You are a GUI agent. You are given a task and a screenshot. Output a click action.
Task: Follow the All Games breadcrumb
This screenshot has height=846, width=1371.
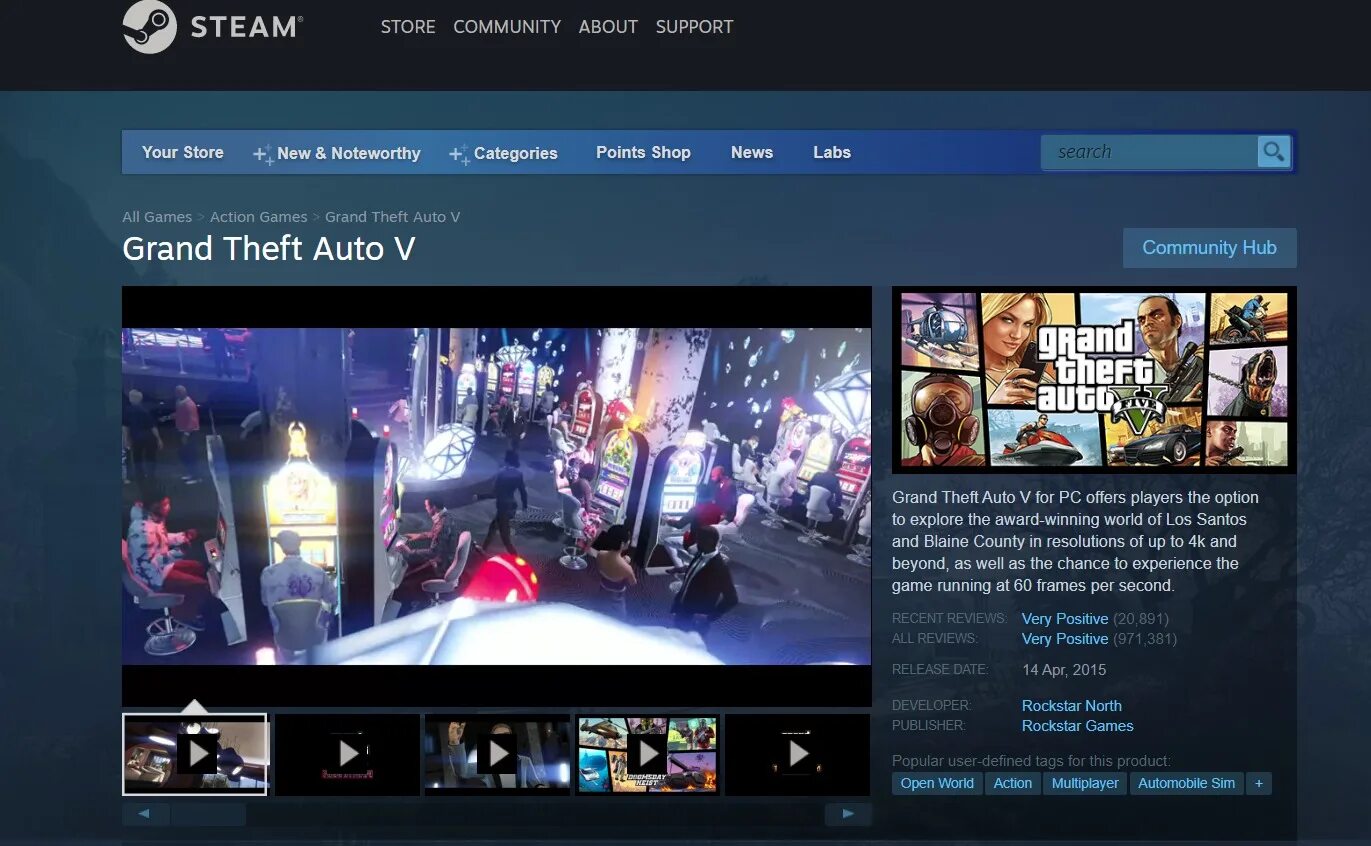157,217
